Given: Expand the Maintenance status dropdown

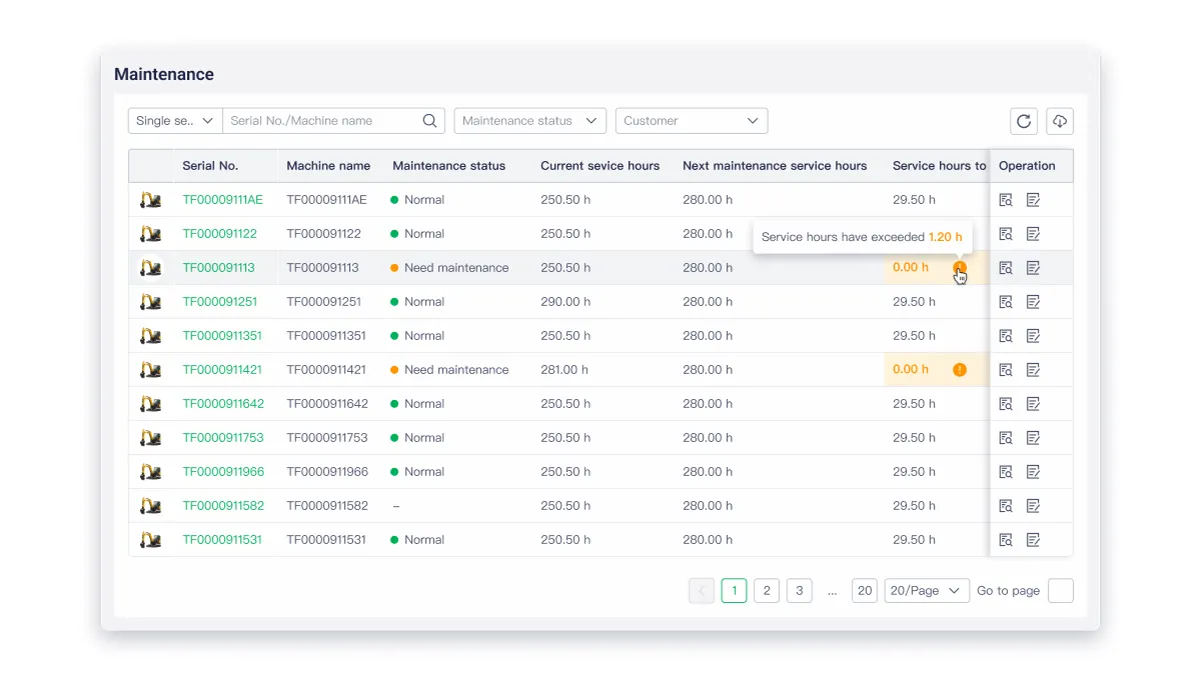Looking at the screenshot, I should point(530,121).
